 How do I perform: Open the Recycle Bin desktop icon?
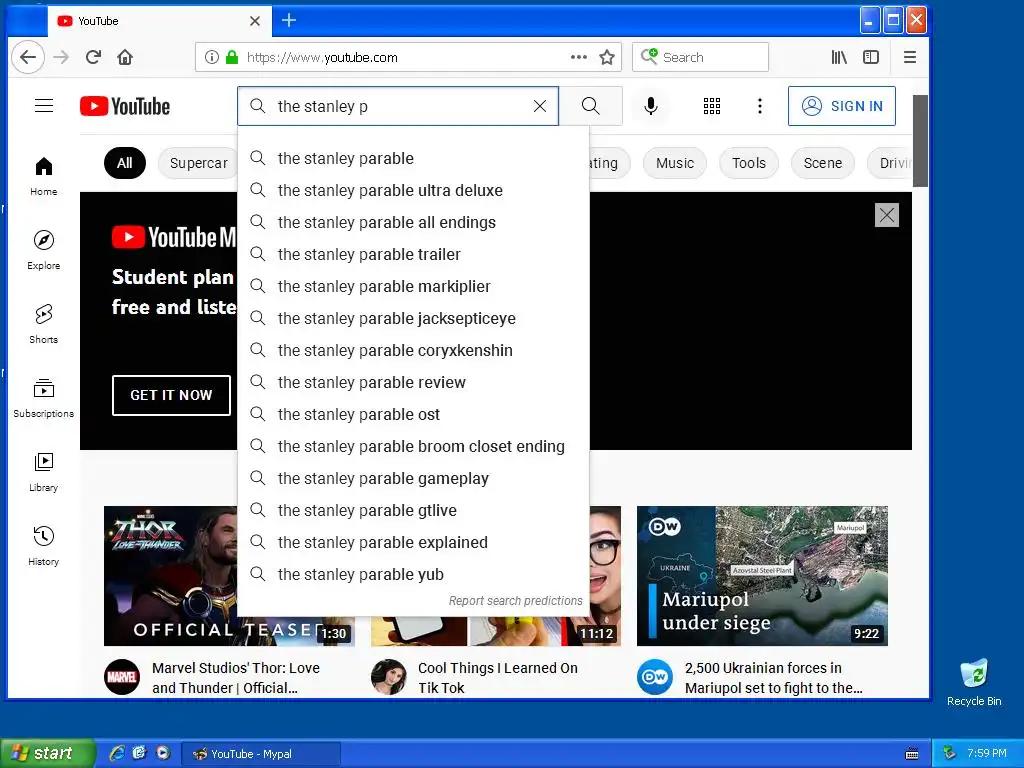click(x=974, y=682)
